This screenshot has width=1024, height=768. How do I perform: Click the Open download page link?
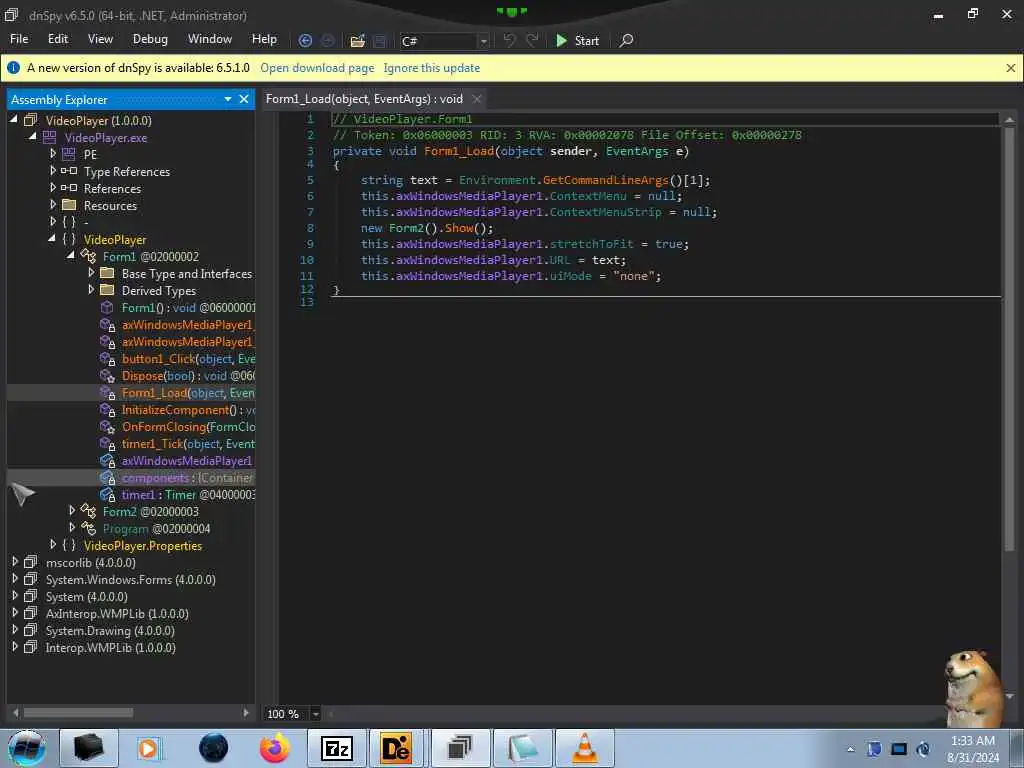click(317, 68)
